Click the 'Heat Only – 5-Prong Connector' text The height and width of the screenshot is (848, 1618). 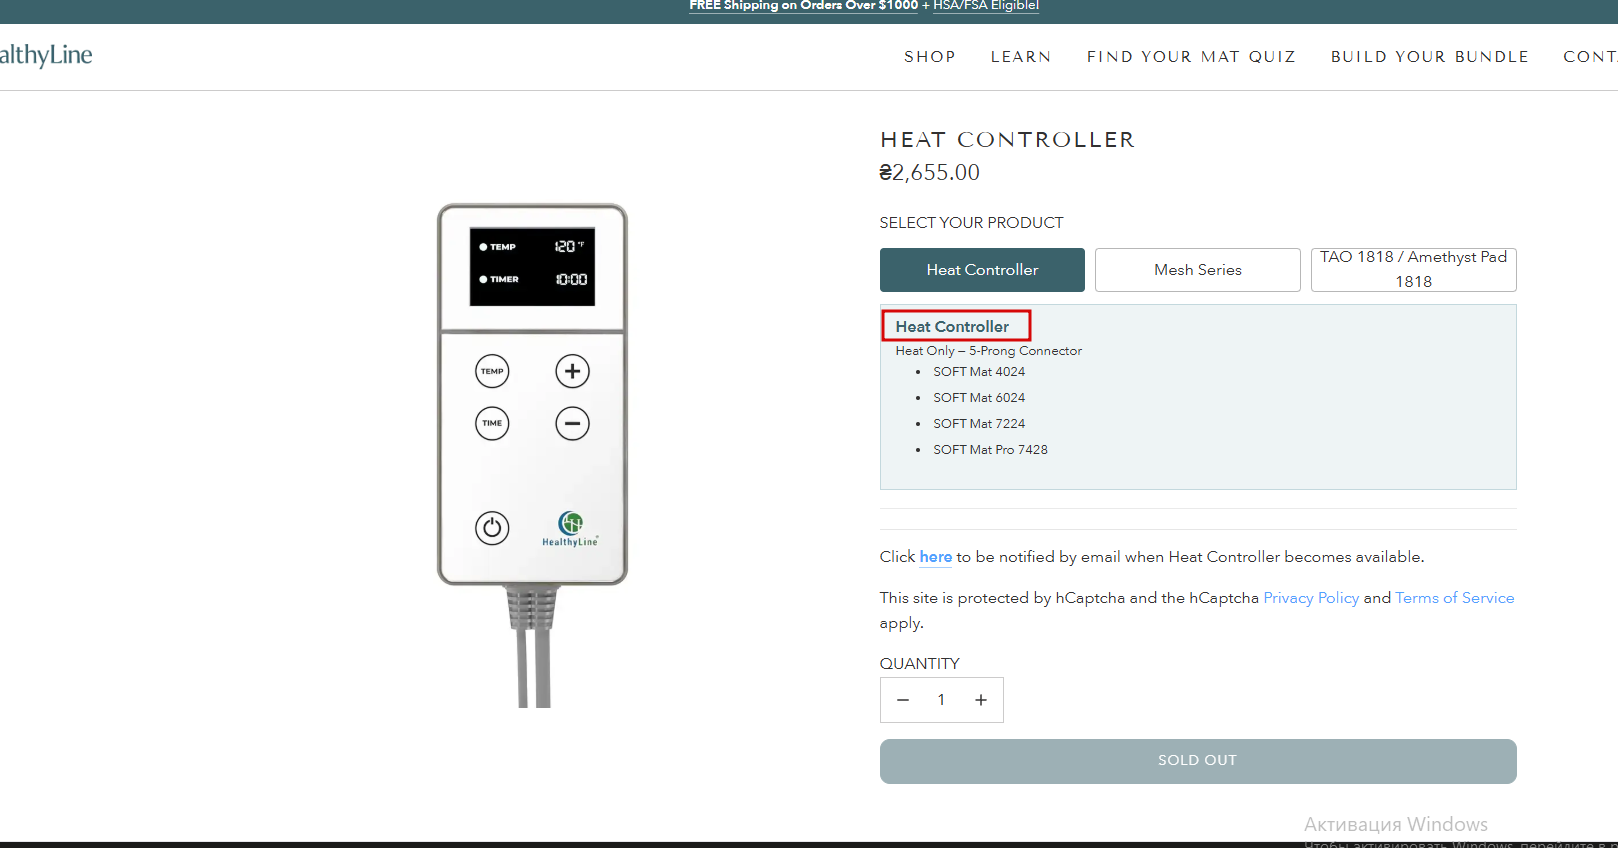[x=988, y=351]
